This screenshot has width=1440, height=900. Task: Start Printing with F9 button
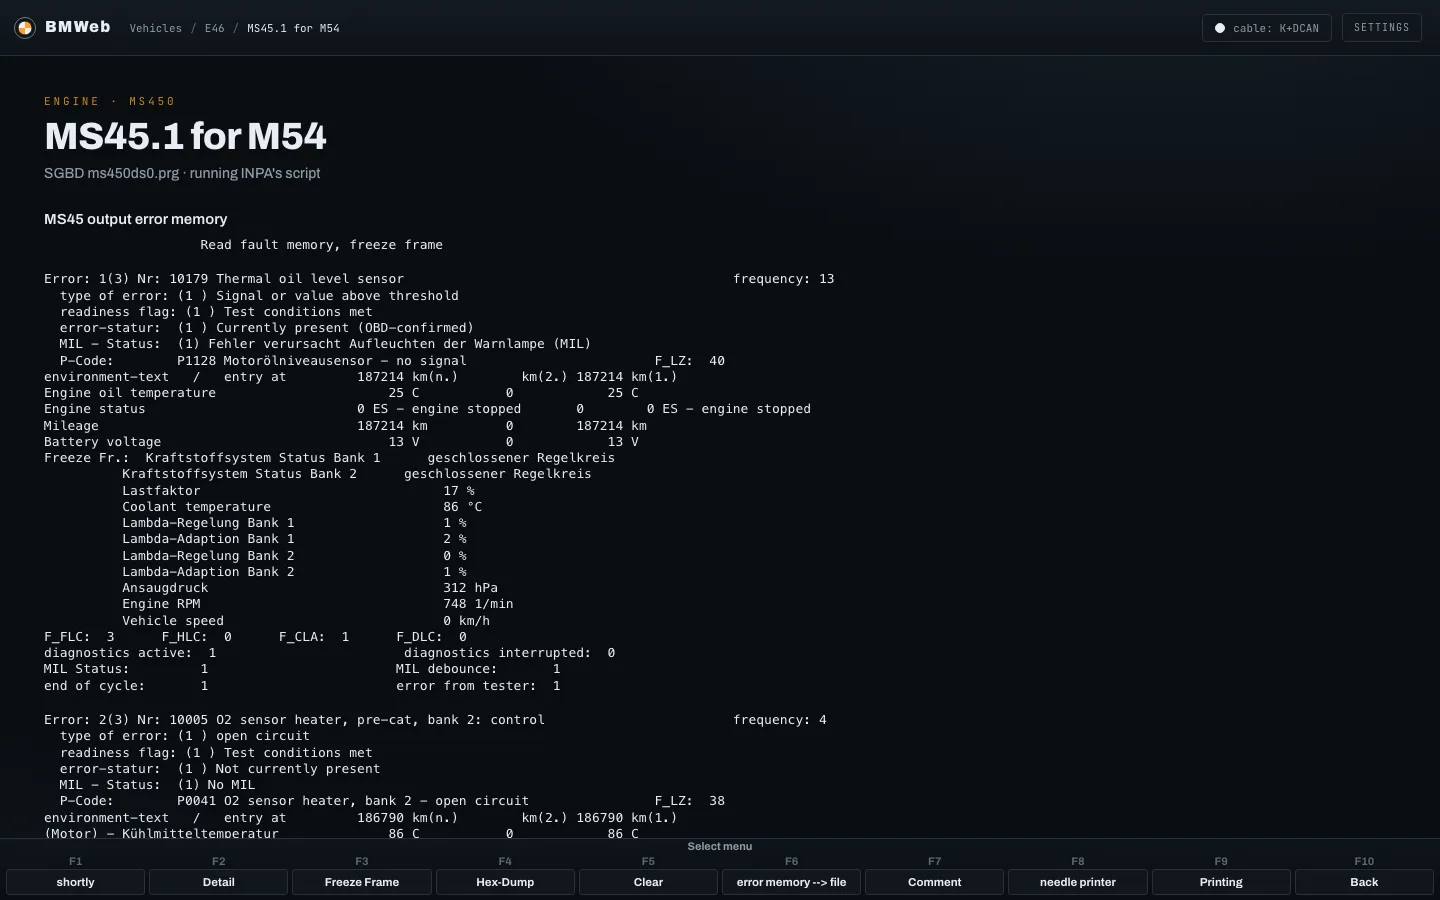(1221, 882)
